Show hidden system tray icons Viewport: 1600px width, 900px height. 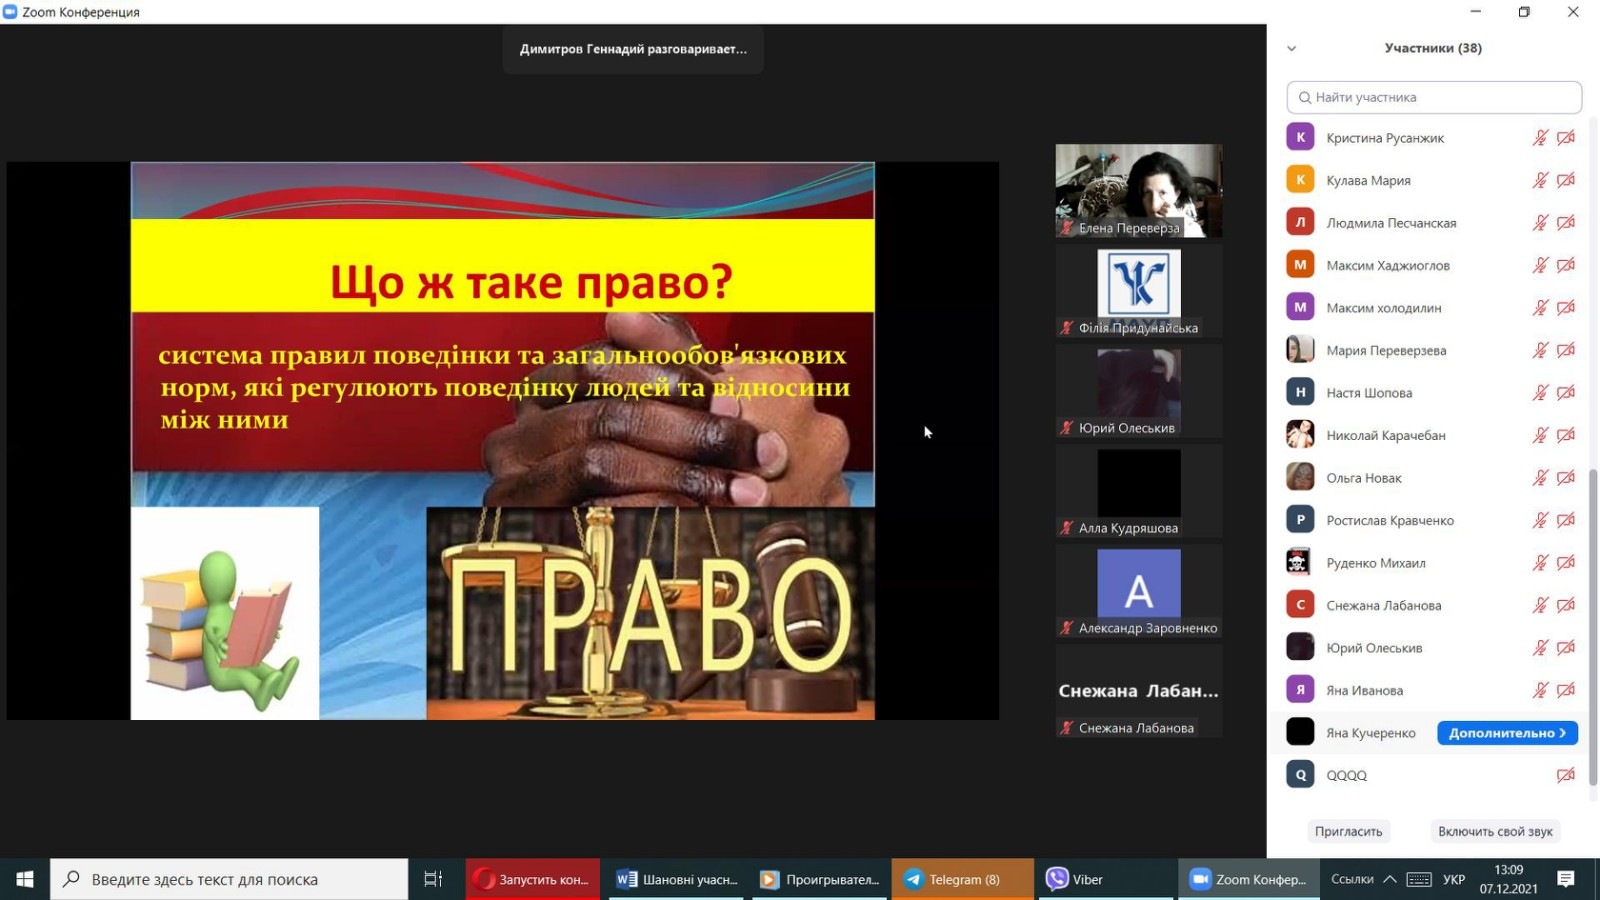1390,879
